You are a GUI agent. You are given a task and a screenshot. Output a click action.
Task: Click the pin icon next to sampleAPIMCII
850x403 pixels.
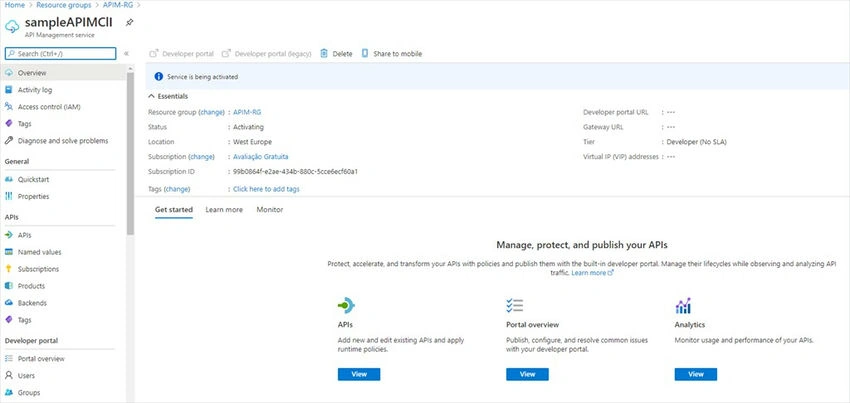(x=129, y=23)
